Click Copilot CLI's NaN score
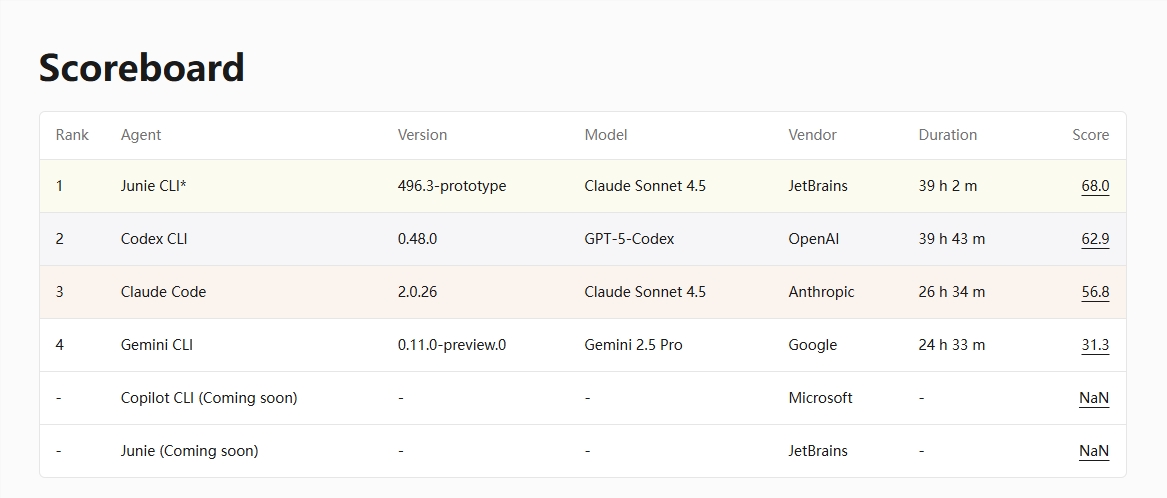 (x=1093, y=398)
